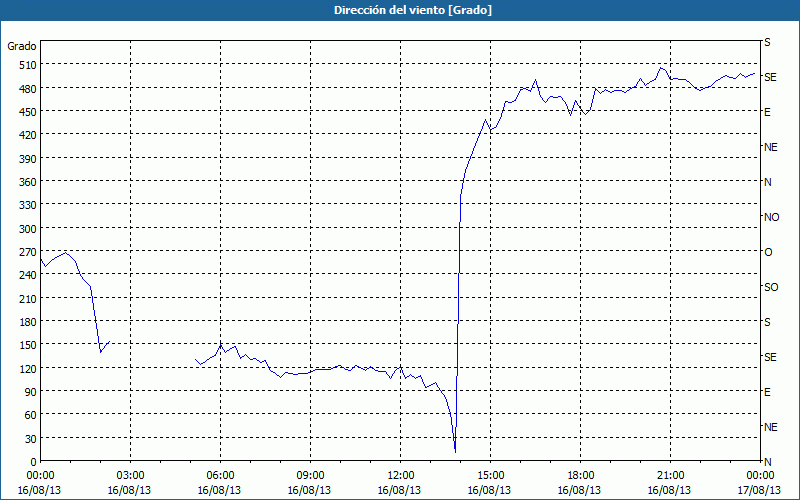
Task: Click the 06:00 time axis label
Action: [220, 476]
